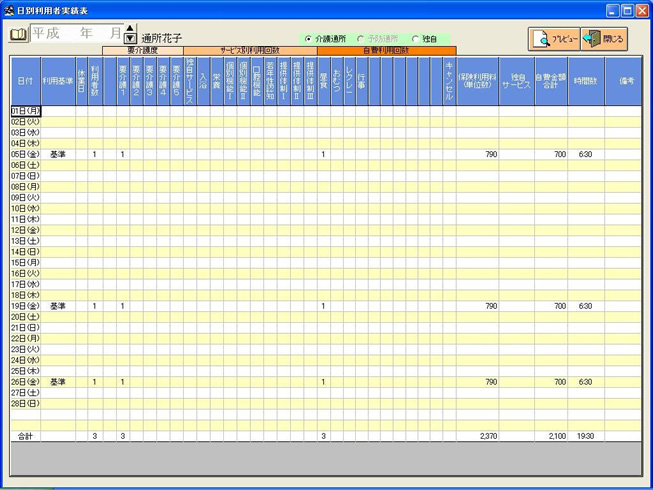Select the 予防通所 radio button
Viewport: 653px width, 490px height.
(360, 39)
